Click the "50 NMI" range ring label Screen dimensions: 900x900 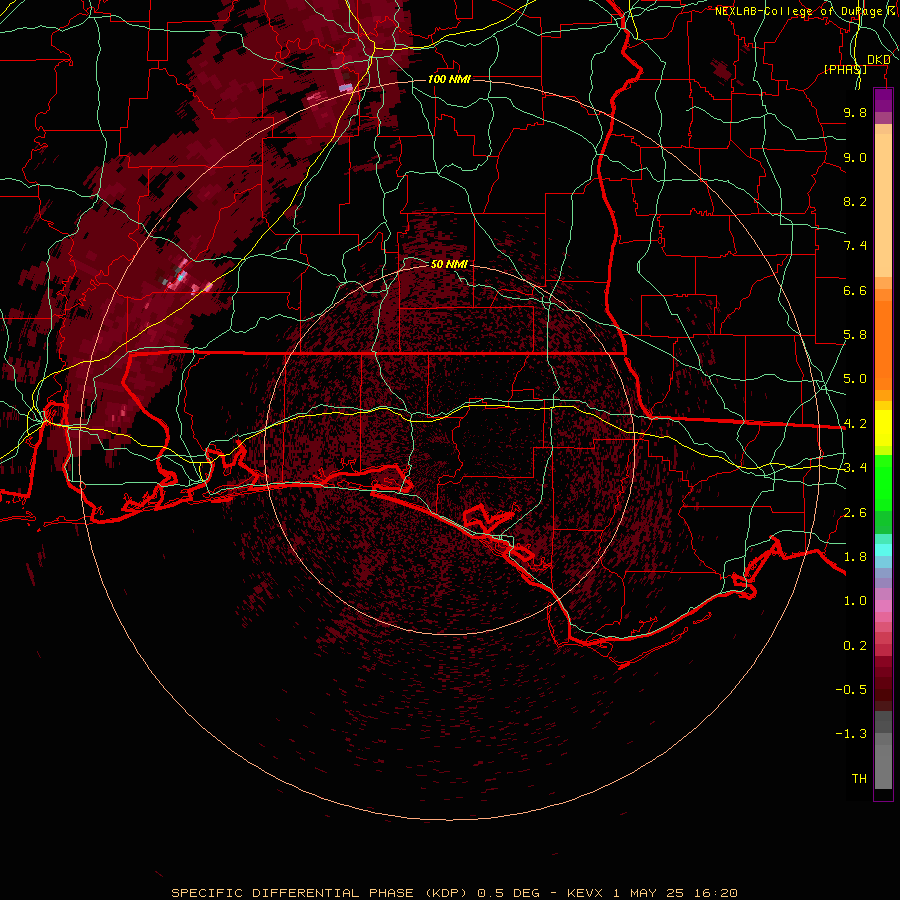(x=449, y=264)
